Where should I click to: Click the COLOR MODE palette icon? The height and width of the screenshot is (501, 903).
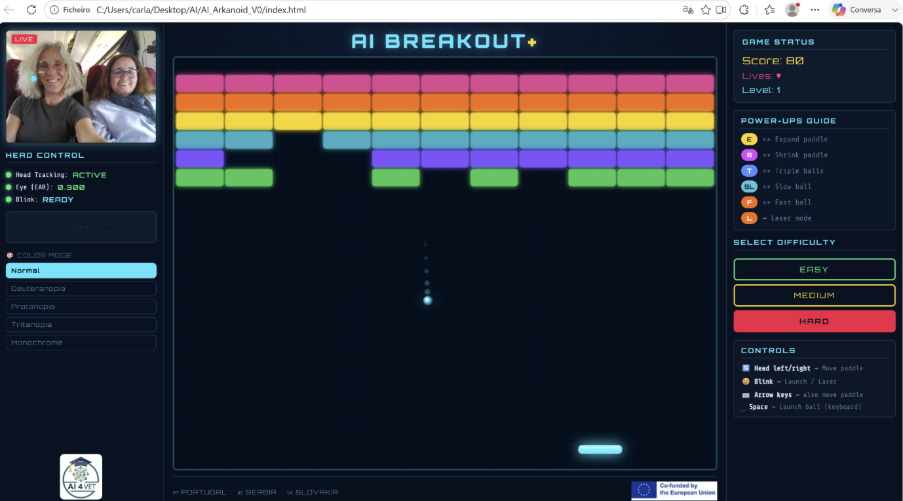pos(10,255)
